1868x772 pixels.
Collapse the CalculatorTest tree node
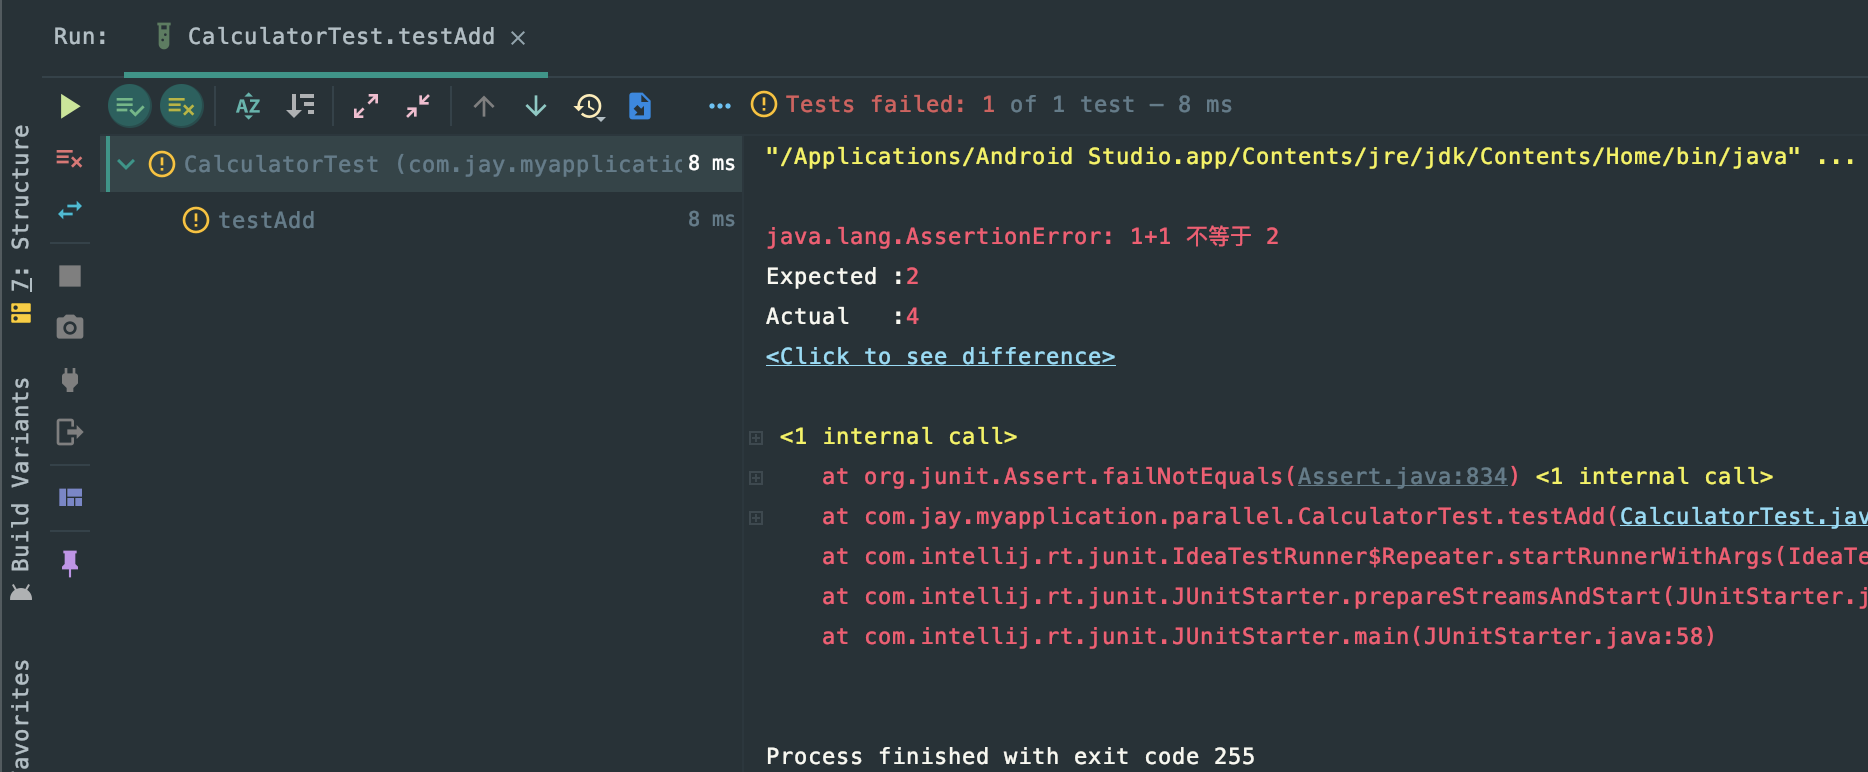[x=126, y=164]
